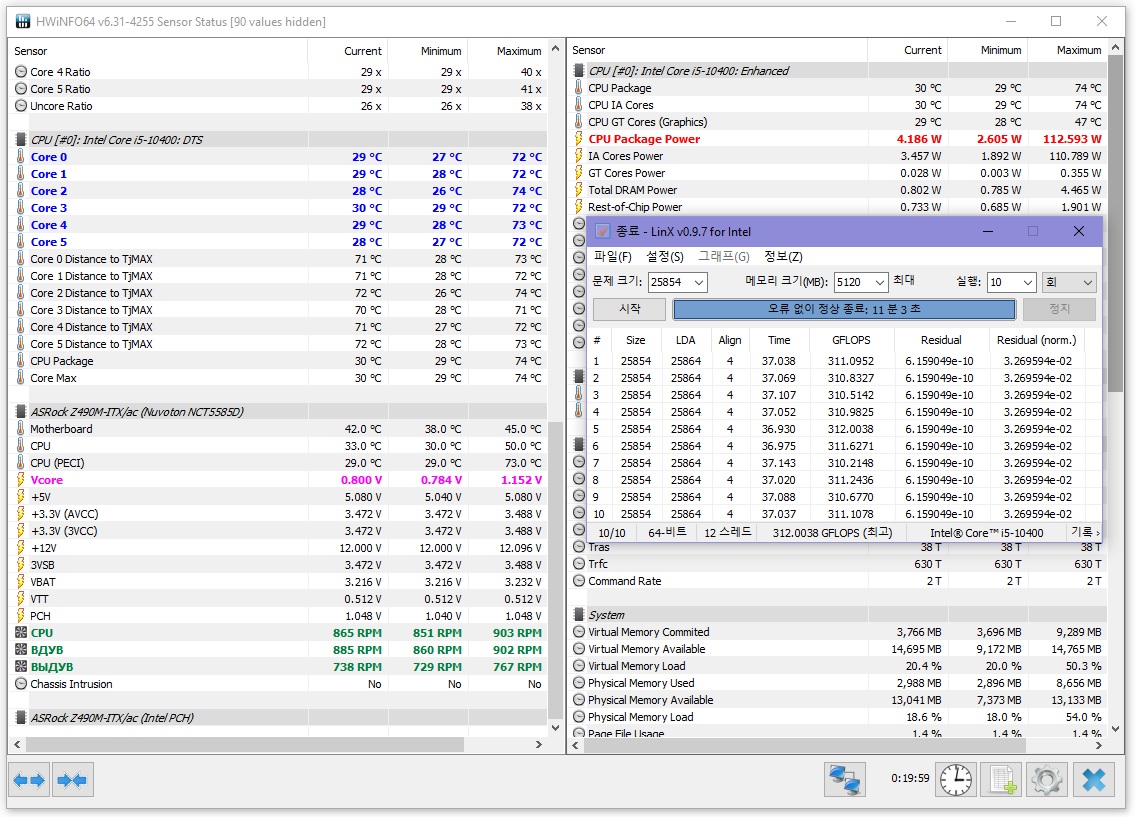Viewport: 1135px width, 817px height.
Task: Click the 시작 start button in LinX
Action: click(629, 309)
